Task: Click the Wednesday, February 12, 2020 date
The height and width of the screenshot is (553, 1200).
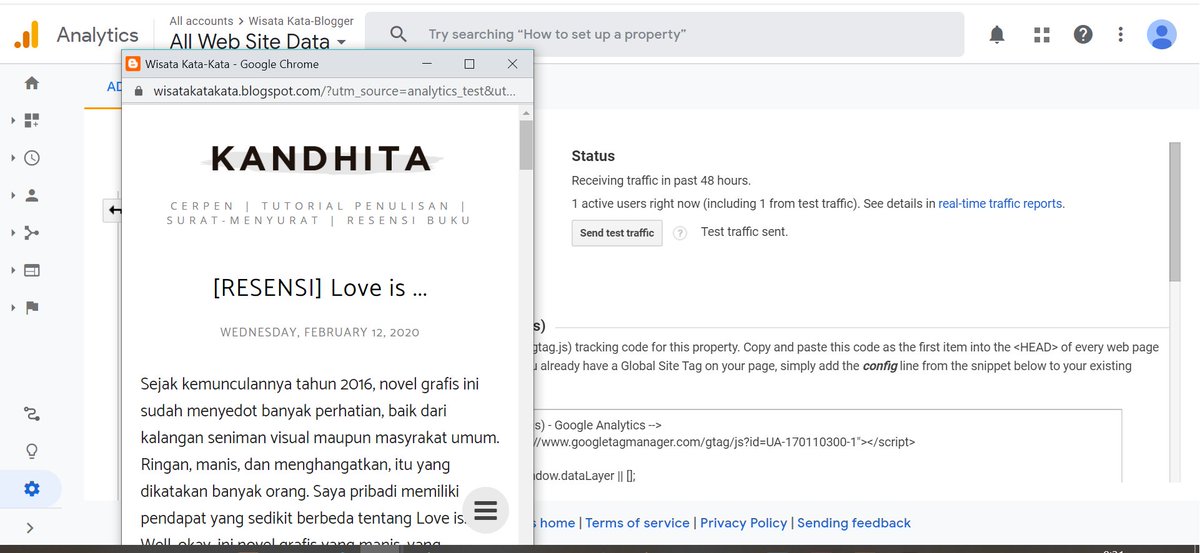Action: click(x=320, y=332)
